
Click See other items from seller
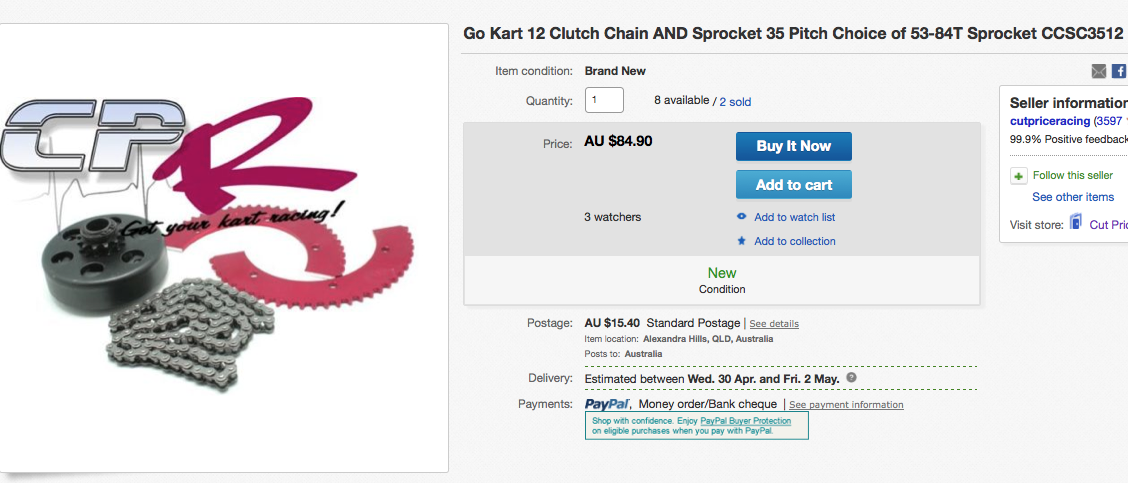coord(1073,197)
